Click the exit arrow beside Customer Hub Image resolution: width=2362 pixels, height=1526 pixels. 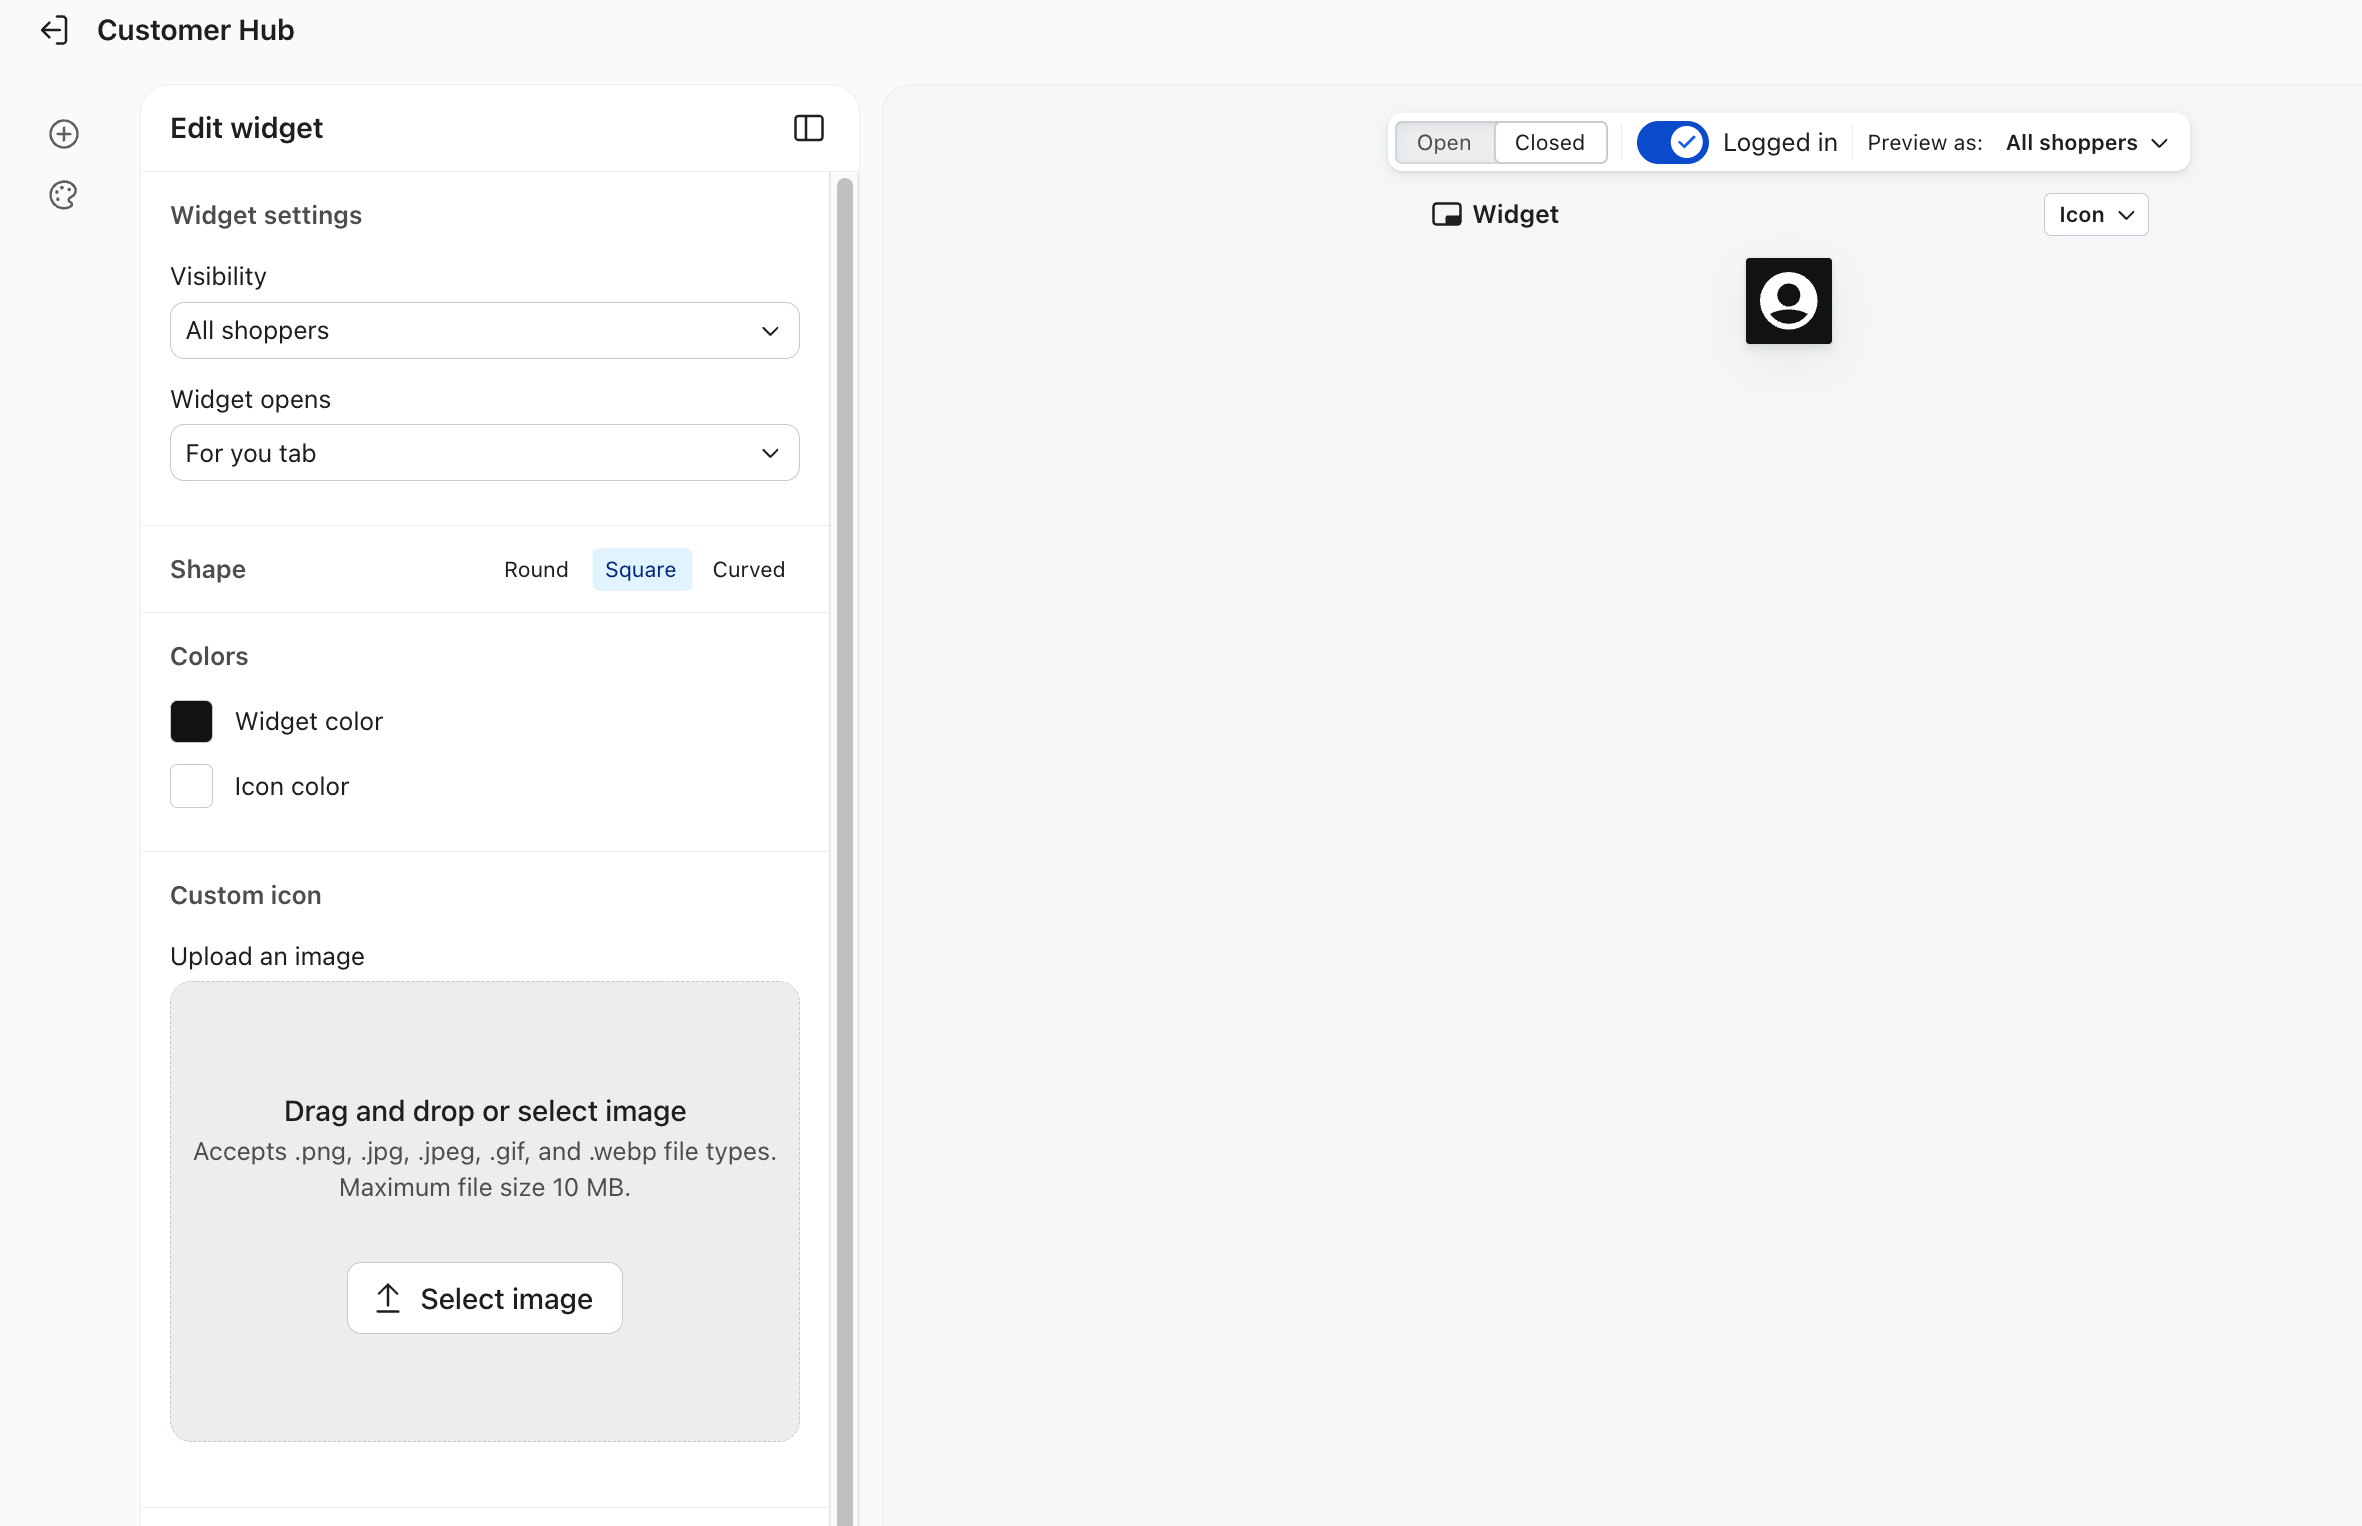(54, 30)
